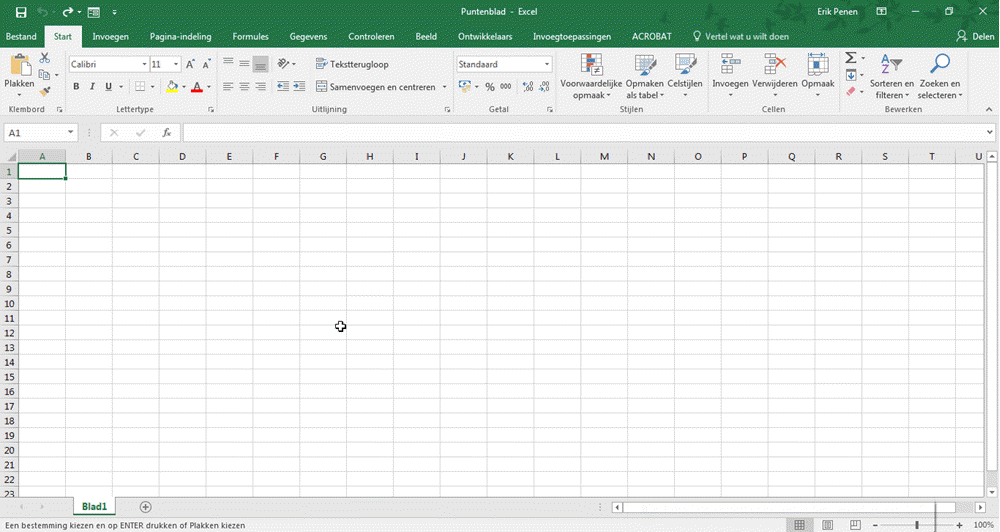Align cell content to middle

[x=244, y=64]
